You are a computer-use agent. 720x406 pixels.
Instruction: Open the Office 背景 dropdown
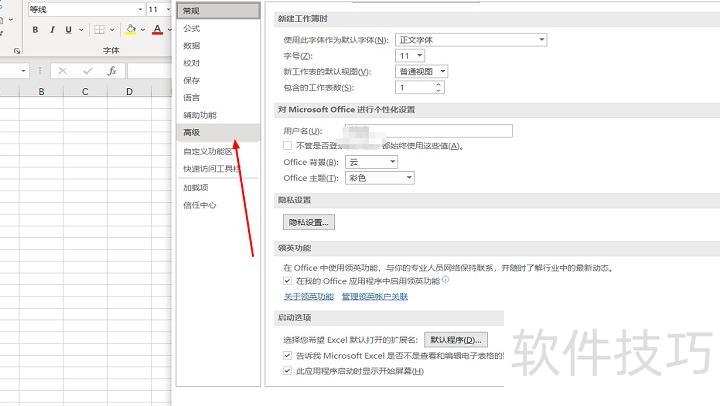371,162
